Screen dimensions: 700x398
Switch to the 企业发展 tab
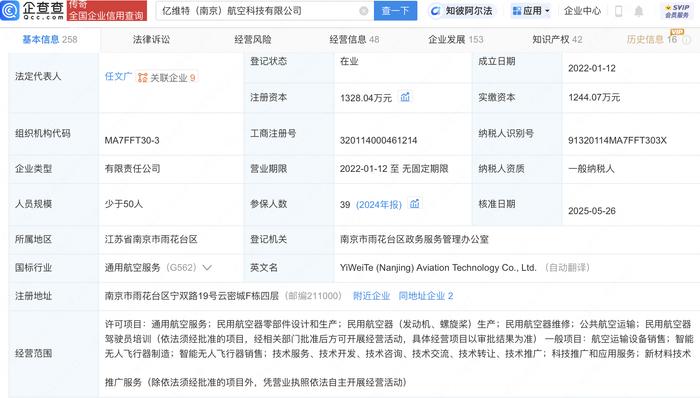pos(455,39)
